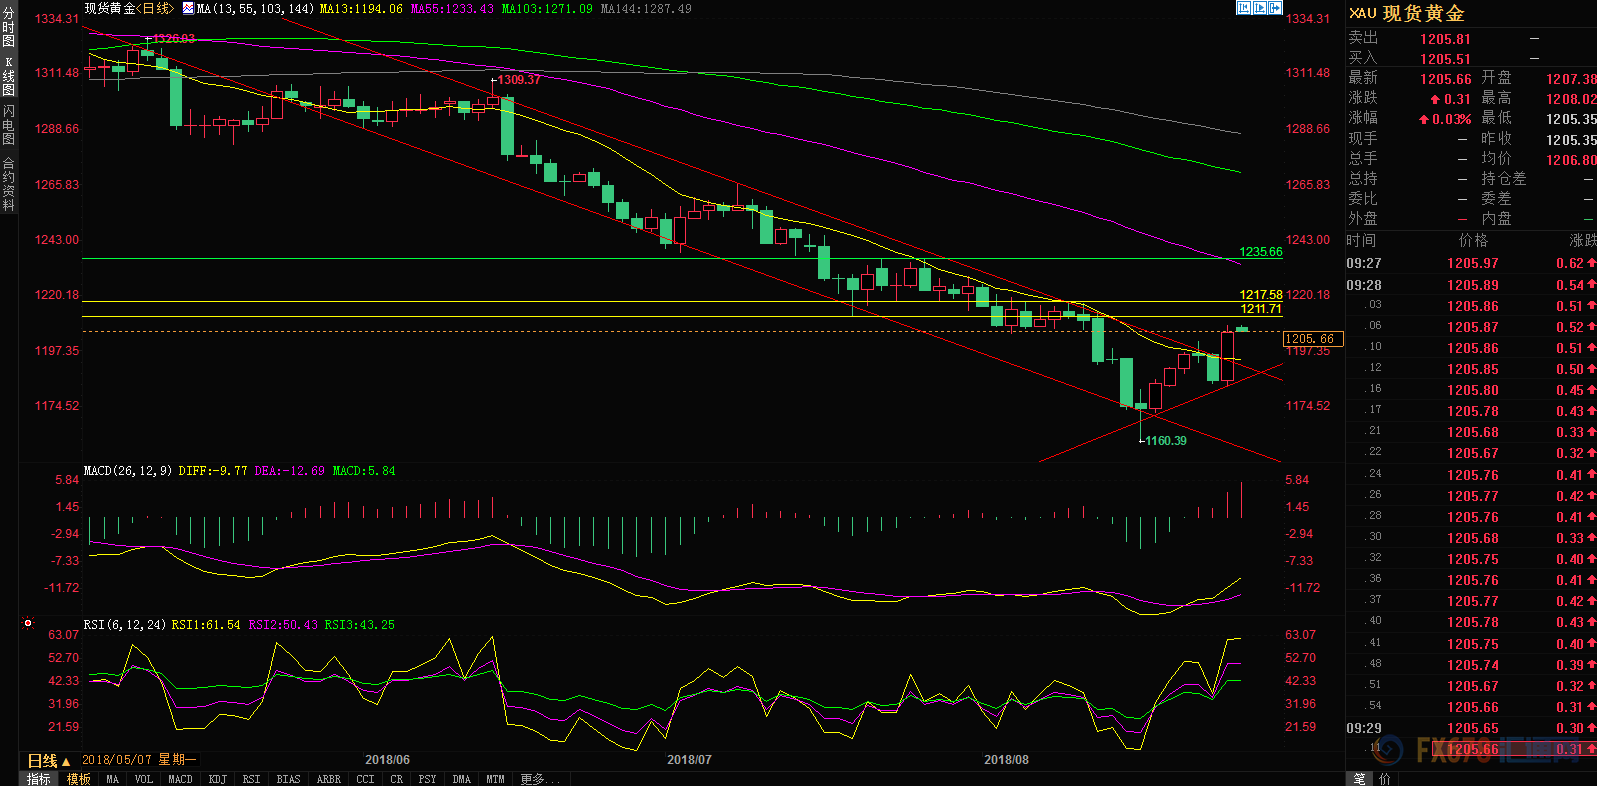Click the 09:28 tick row 1205.89

tap(1471, 285)
